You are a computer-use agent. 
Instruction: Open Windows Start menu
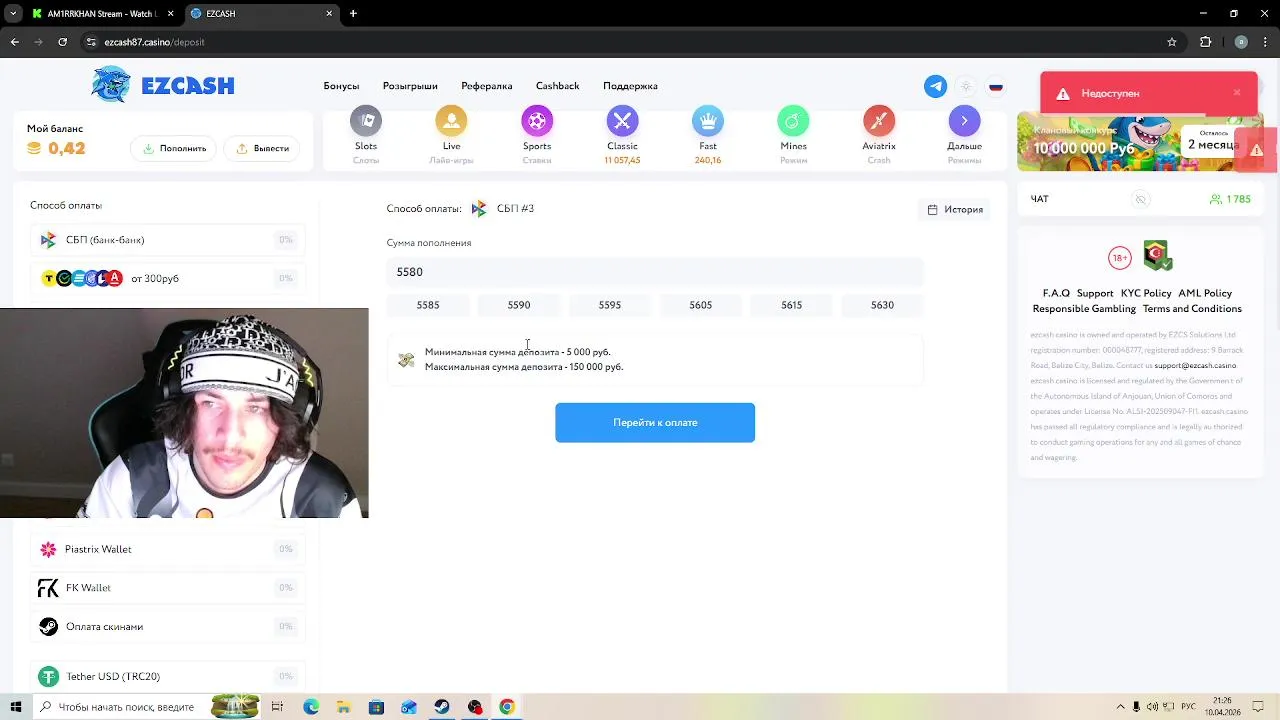coord(15,707)
